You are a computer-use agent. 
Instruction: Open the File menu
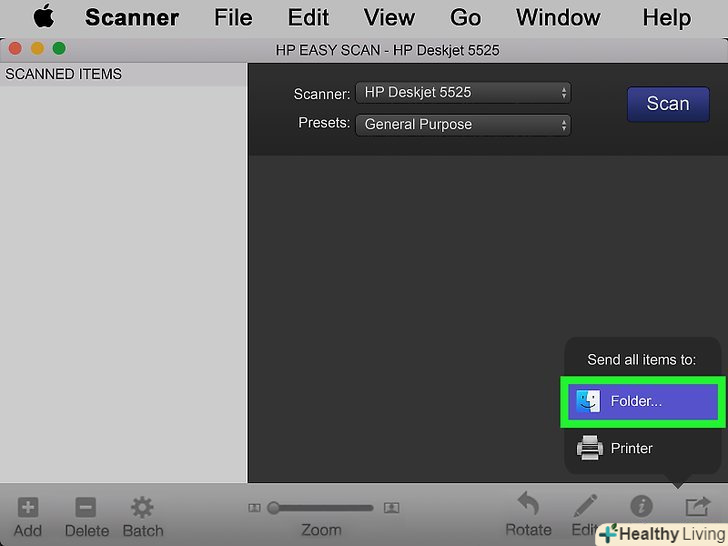[233, 18]
